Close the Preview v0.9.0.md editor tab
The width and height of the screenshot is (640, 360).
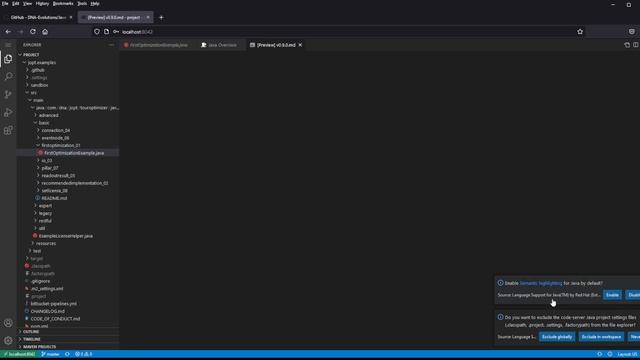300,45
